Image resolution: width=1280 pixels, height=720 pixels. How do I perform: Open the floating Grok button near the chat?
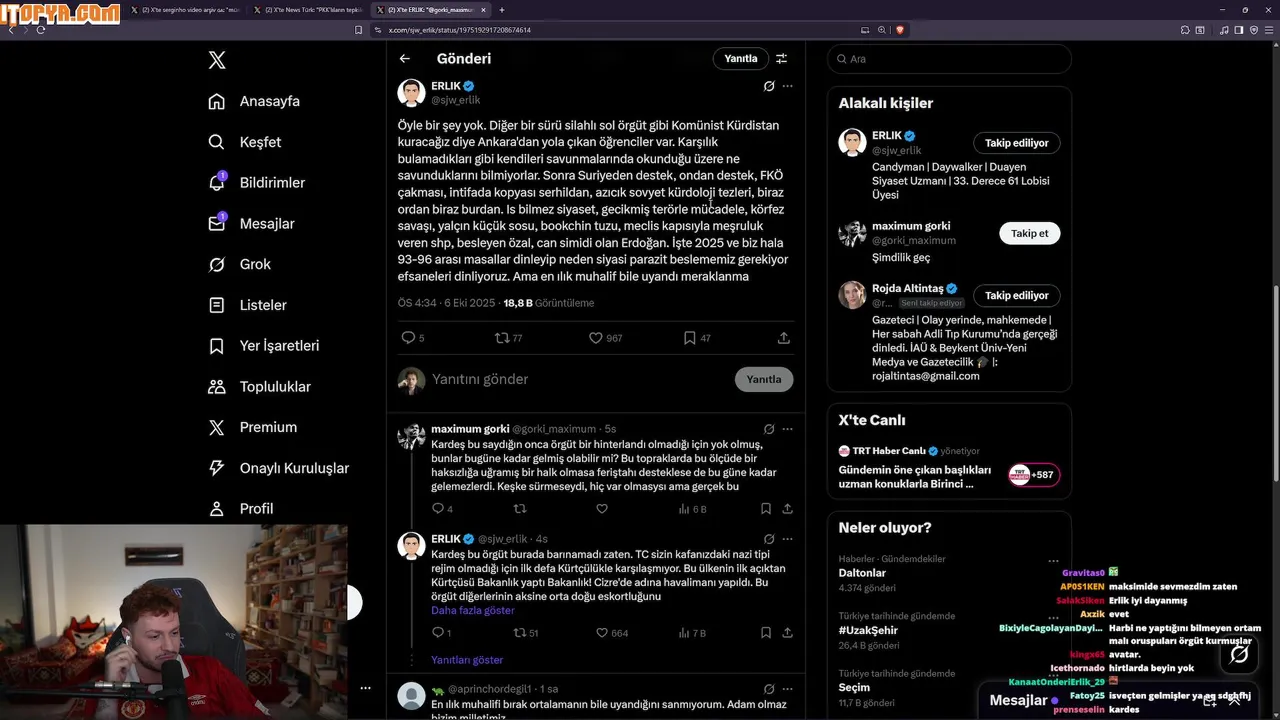(x=1240, y=654)
